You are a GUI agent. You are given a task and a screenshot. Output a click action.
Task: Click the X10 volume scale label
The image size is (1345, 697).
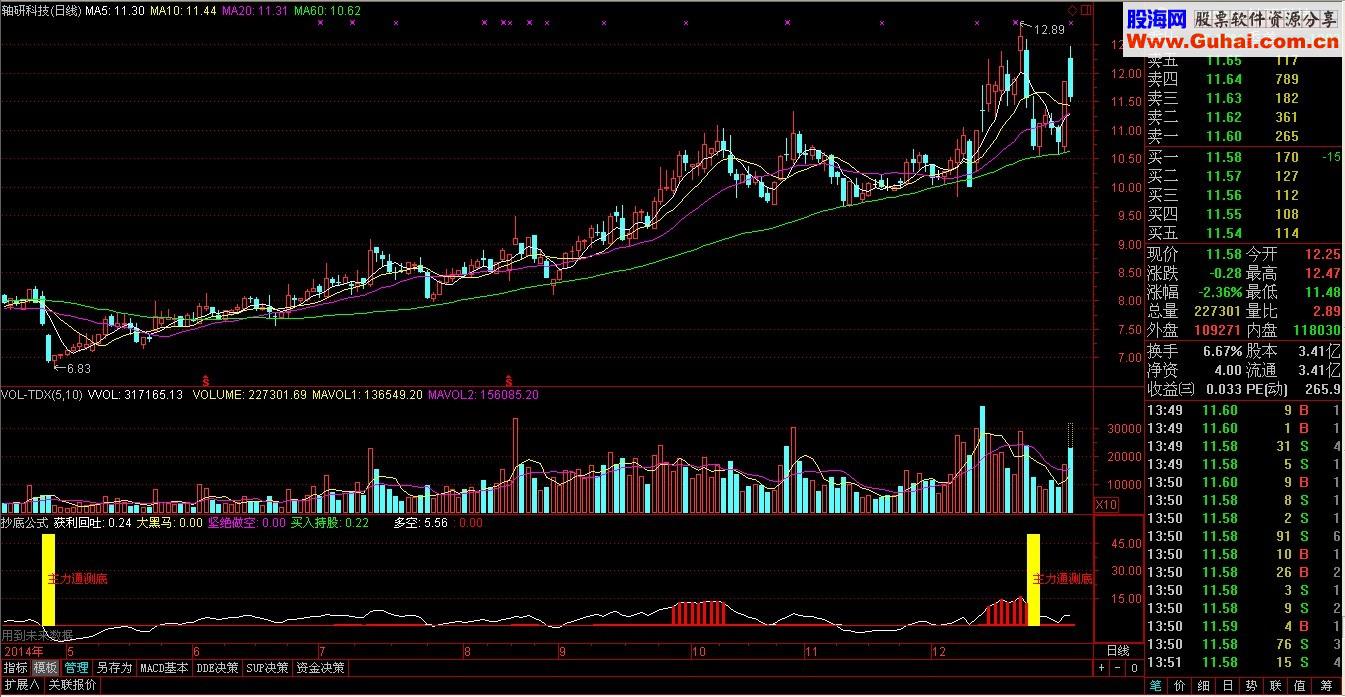(x=1107, y=504)
